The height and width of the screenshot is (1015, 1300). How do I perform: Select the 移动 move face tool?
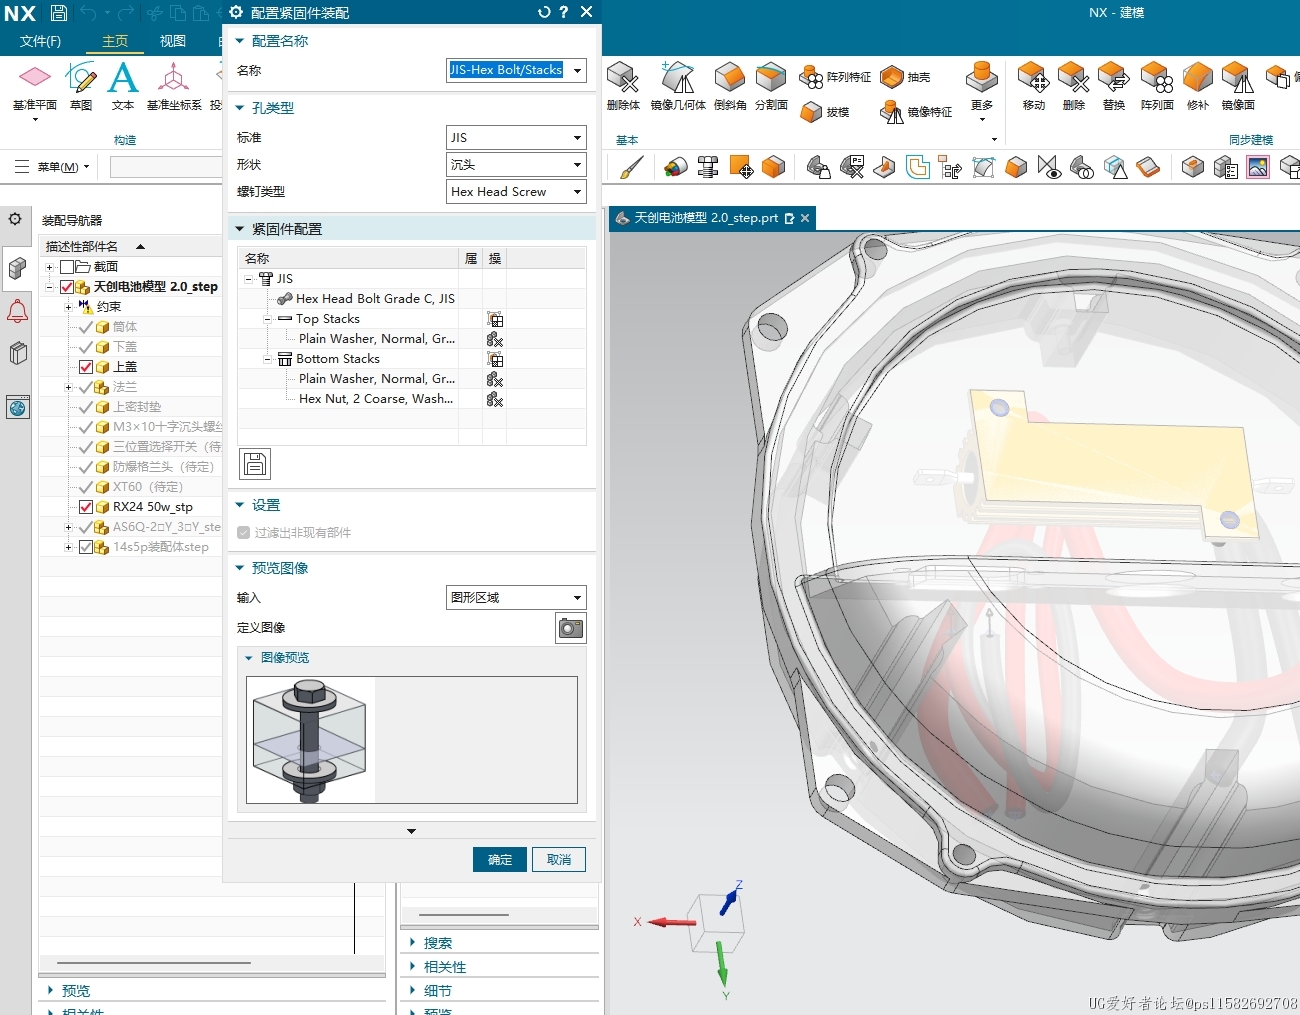(1033, 87)
